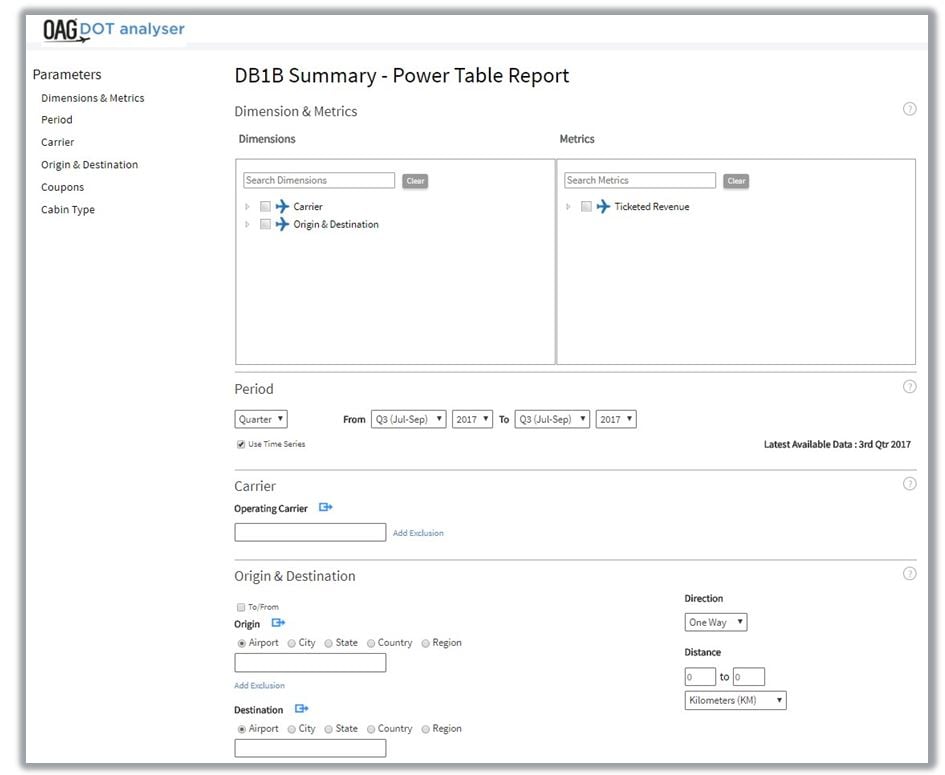Tick the Carrier dimension checkbox
945x775 pixels.
coord(265,207)
